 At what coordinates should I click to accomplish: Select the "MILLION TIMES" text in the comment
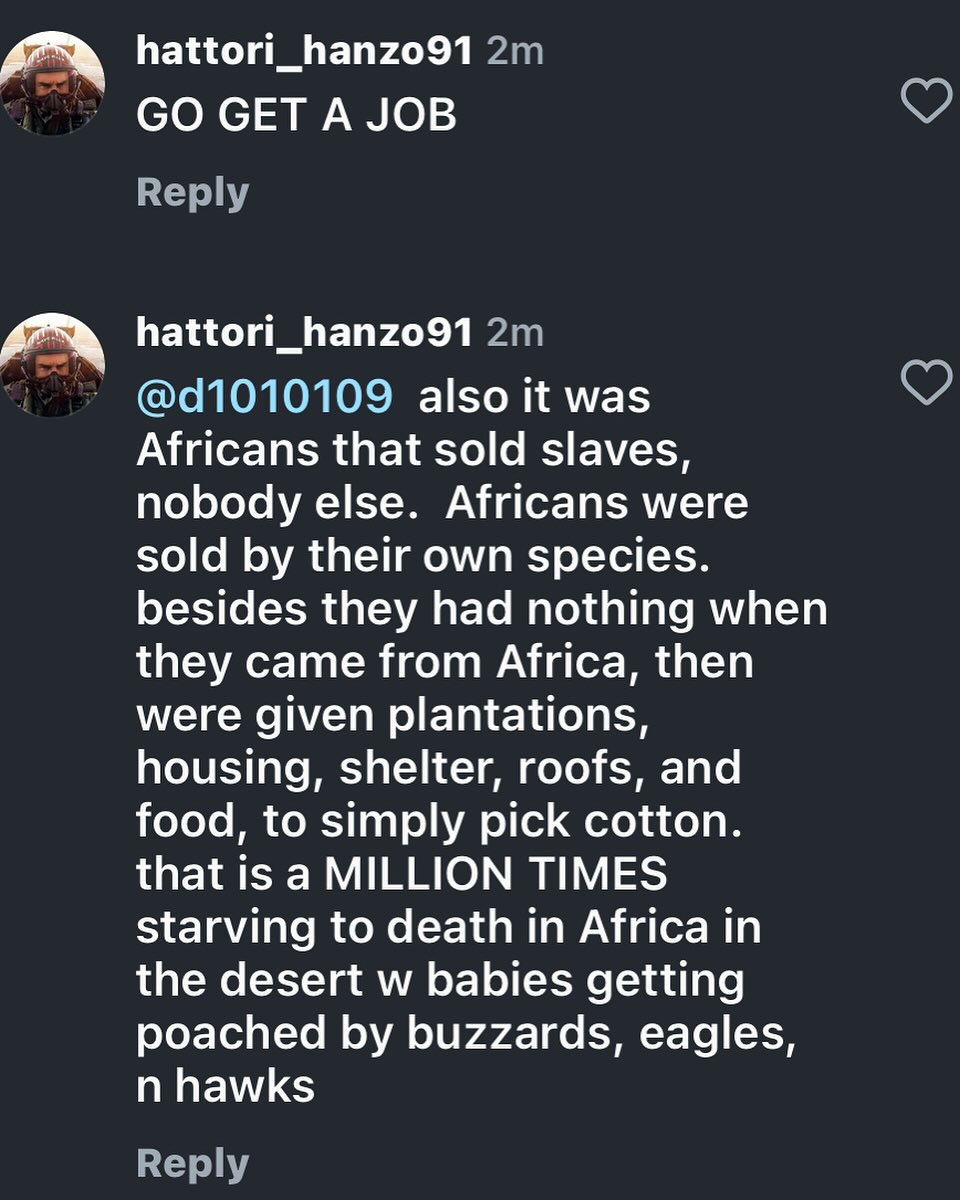coord(496,874)
